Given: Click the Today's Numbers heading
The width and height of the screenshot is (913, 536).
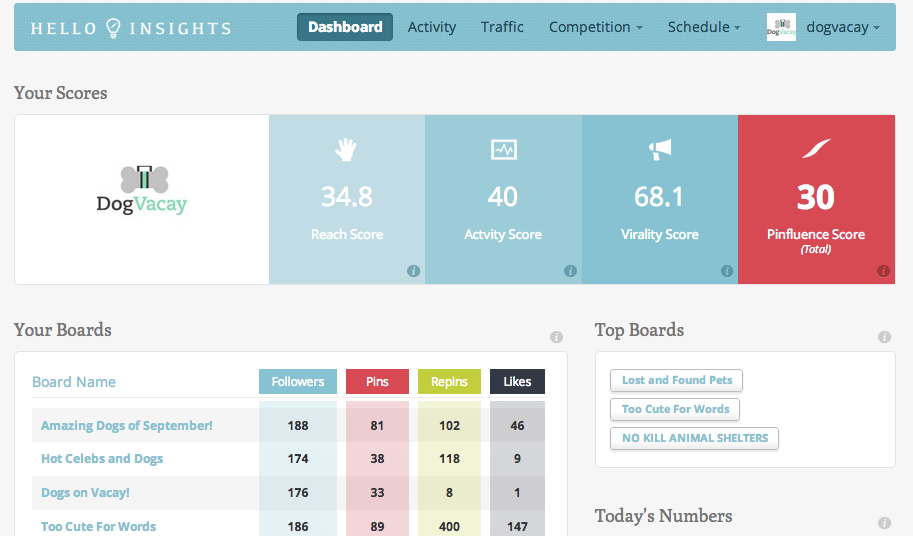Looking at the screenshot, I should coord(663,516).
